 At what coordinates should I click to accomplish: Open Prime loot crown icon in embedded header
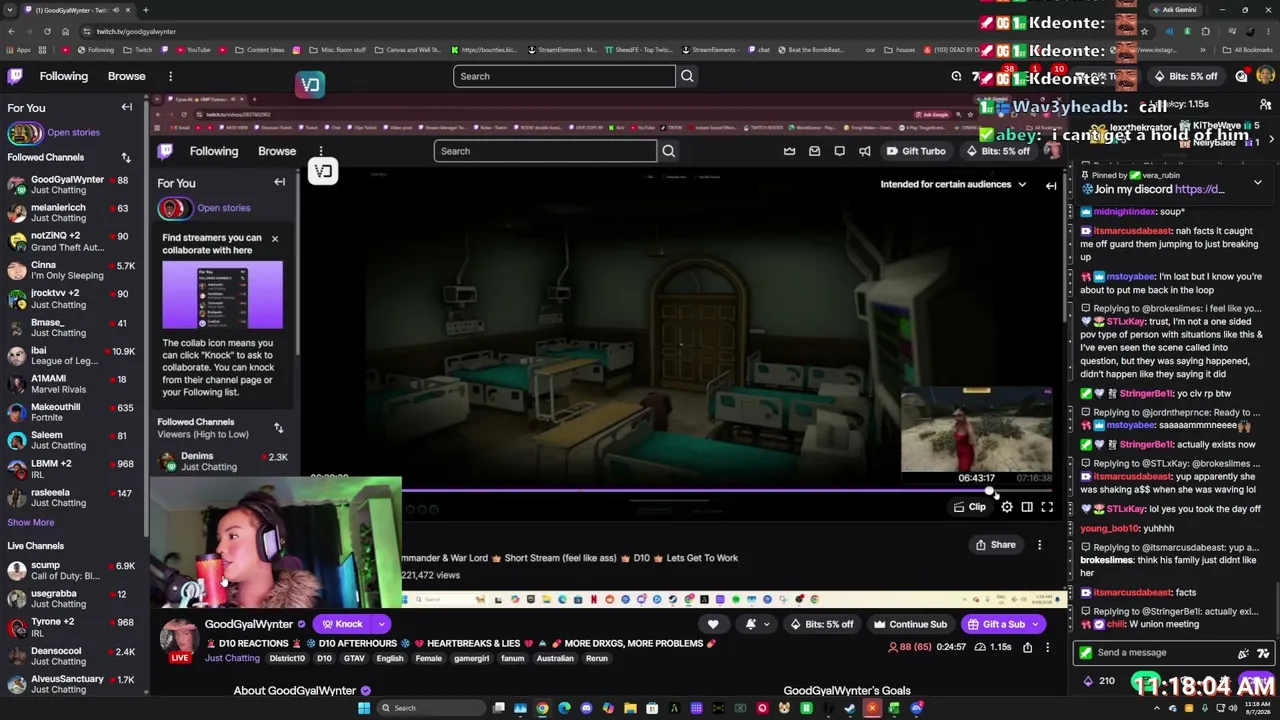click(x=789, y=151)
